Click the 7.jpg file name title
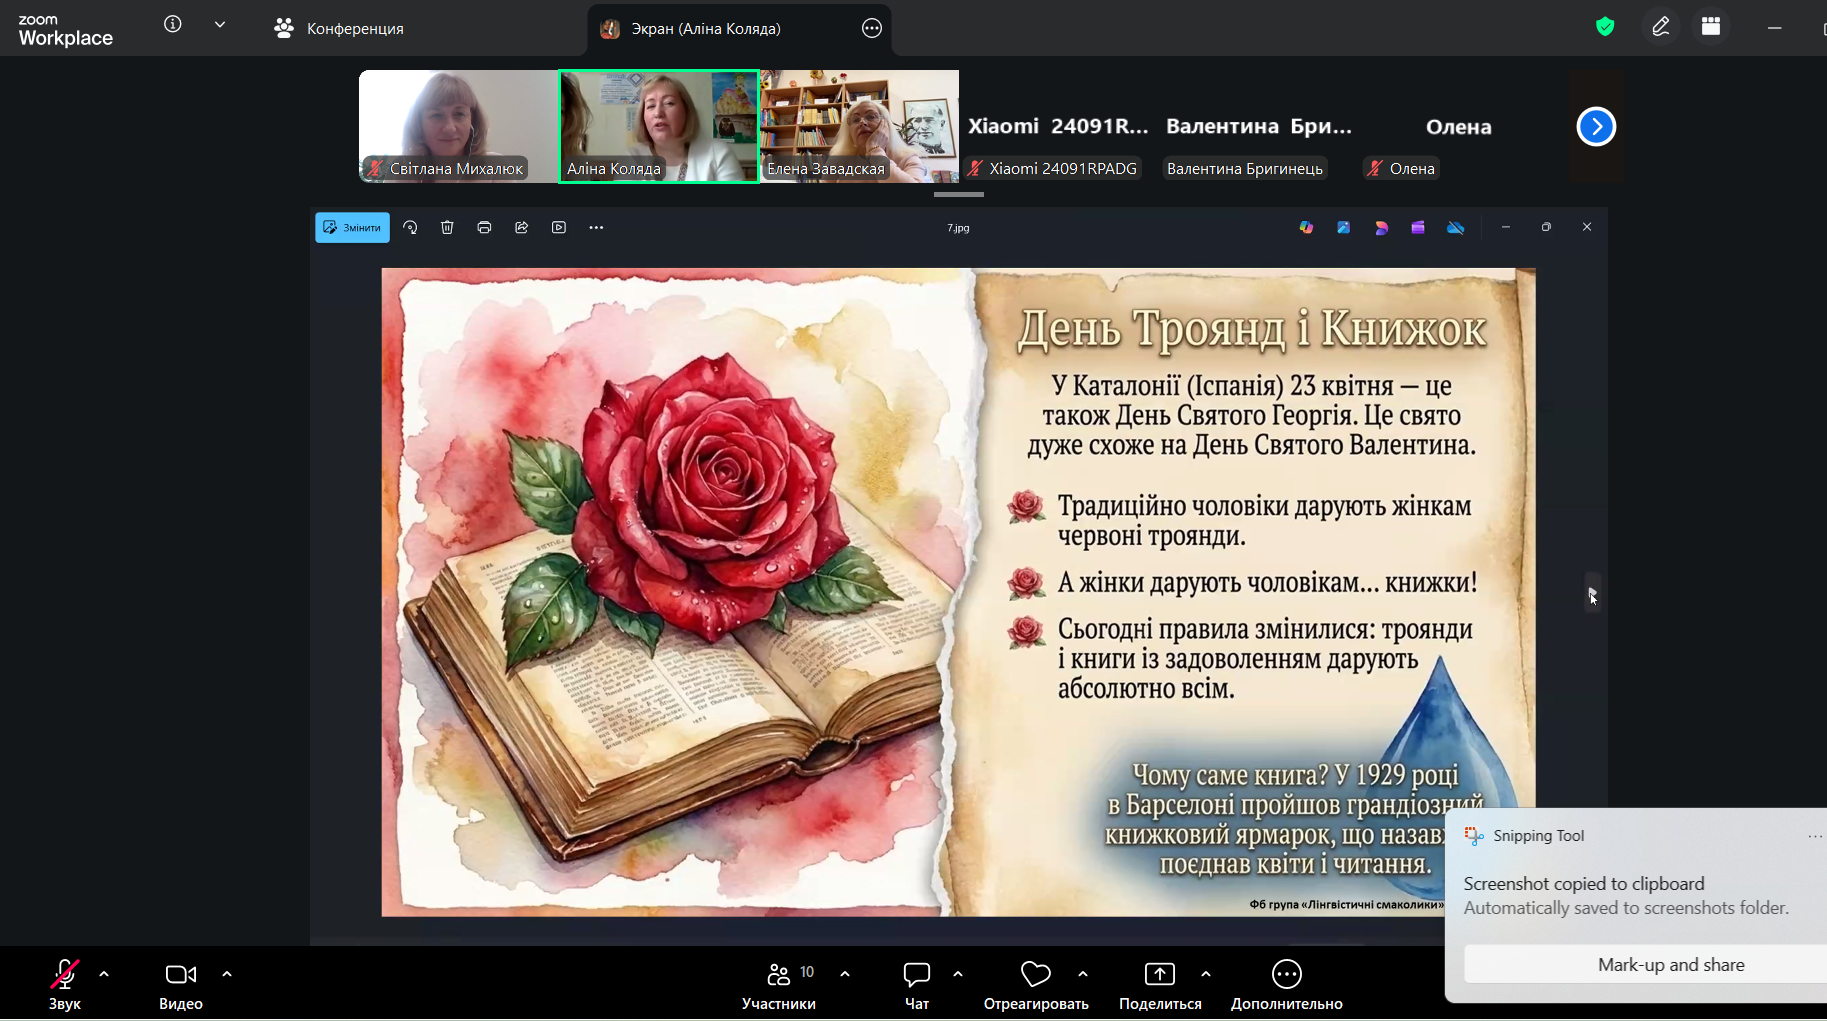Viewport: 1827px width, 1021px height. point(958,228)
